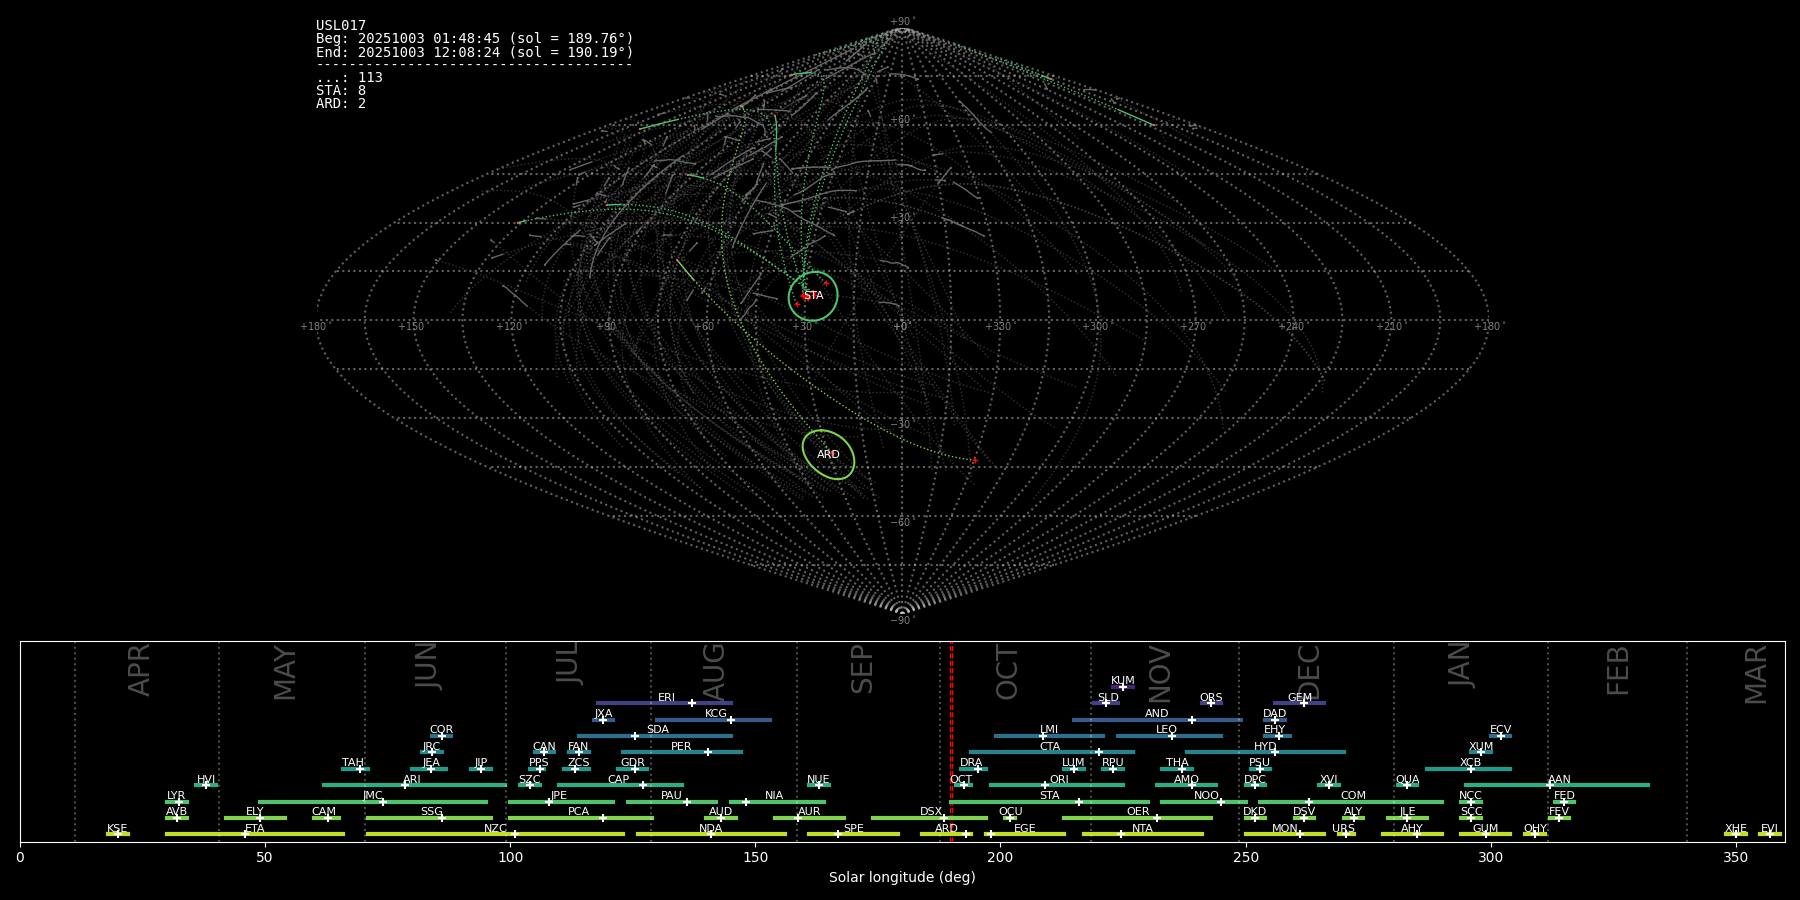The image size is (1800, 900).
Task: Select the Beg: start timestamp line
Action: 474,39
